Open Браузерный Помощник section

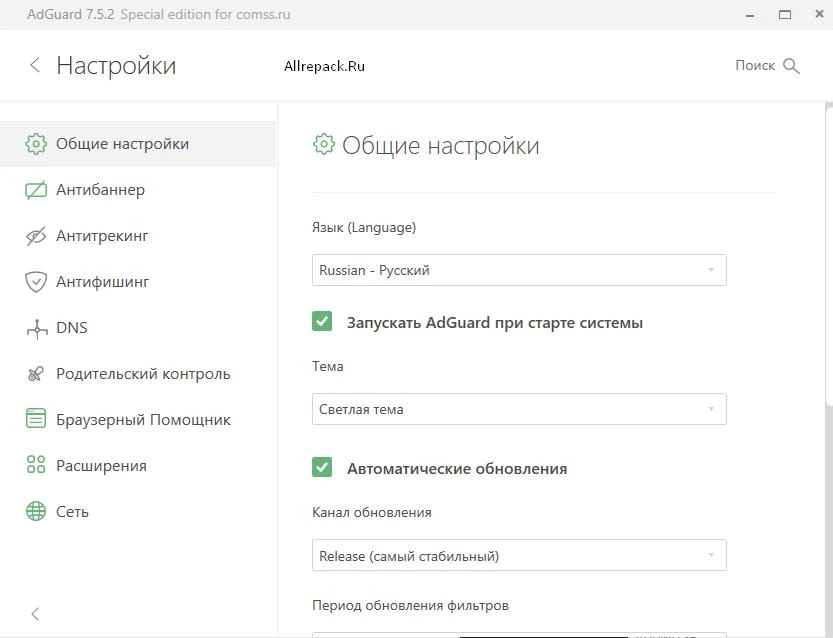(x=138, y=420)
